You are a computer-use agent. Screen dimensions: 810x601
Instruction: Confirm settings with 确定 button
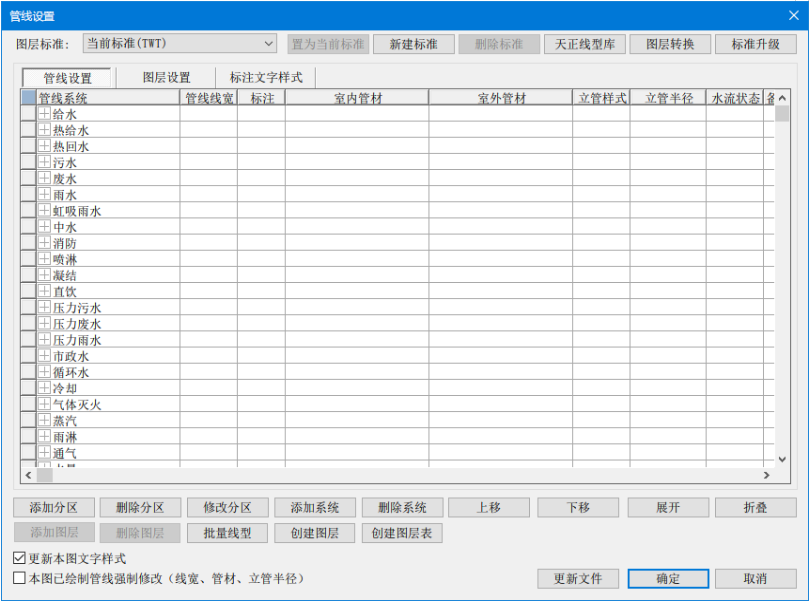667,578
